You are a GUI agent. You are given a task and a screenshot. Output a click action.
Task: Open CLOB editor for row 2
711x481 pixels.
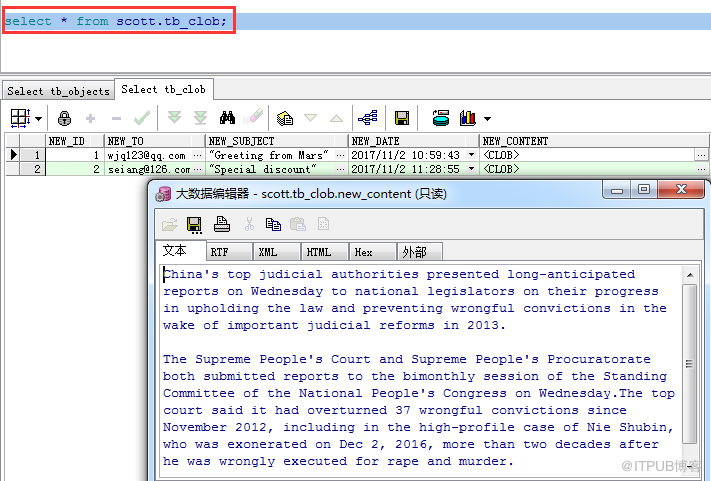(x=701, y=169)
